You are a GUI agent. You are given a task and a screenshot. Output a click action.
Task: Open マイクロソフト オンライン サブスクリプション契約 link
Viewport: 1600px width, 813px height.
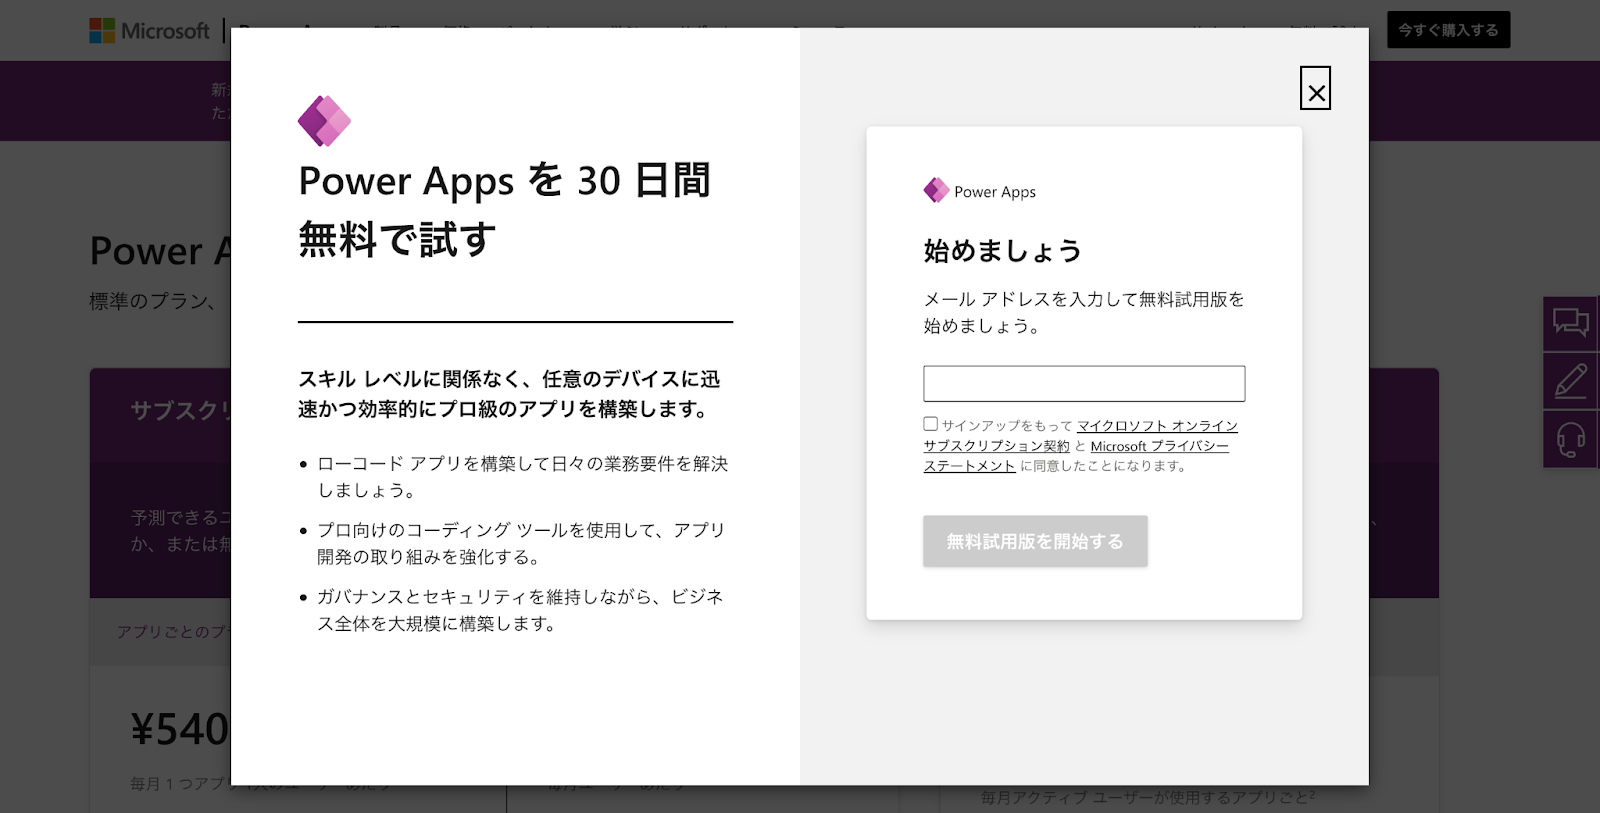[1080, 436]
